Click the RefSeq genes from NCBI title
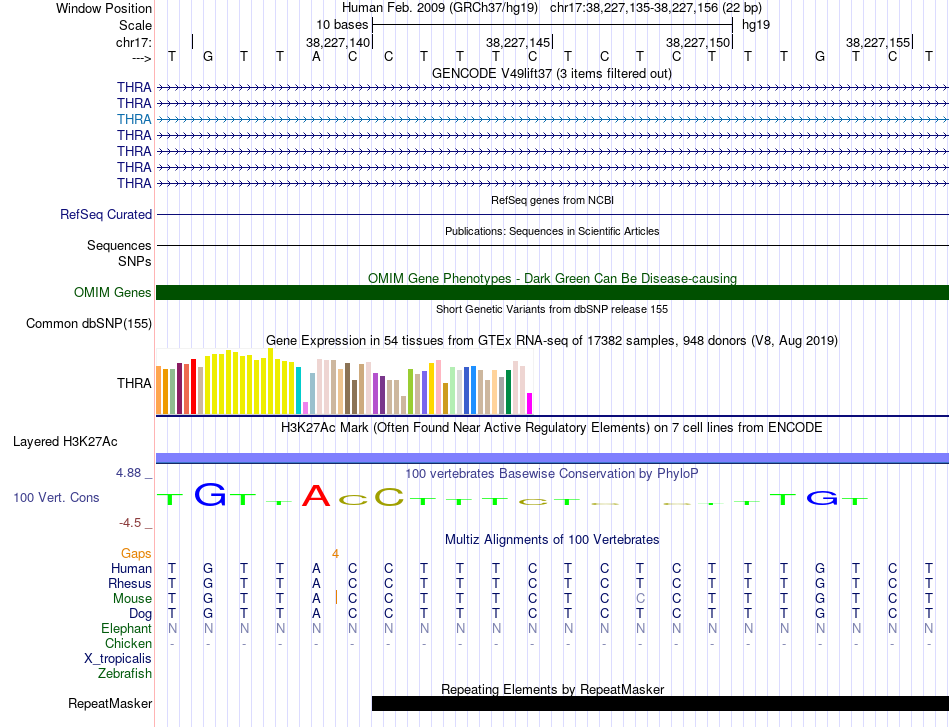Image resolution: width=950 pixels, height=727 pixels. tap(552, 200)
